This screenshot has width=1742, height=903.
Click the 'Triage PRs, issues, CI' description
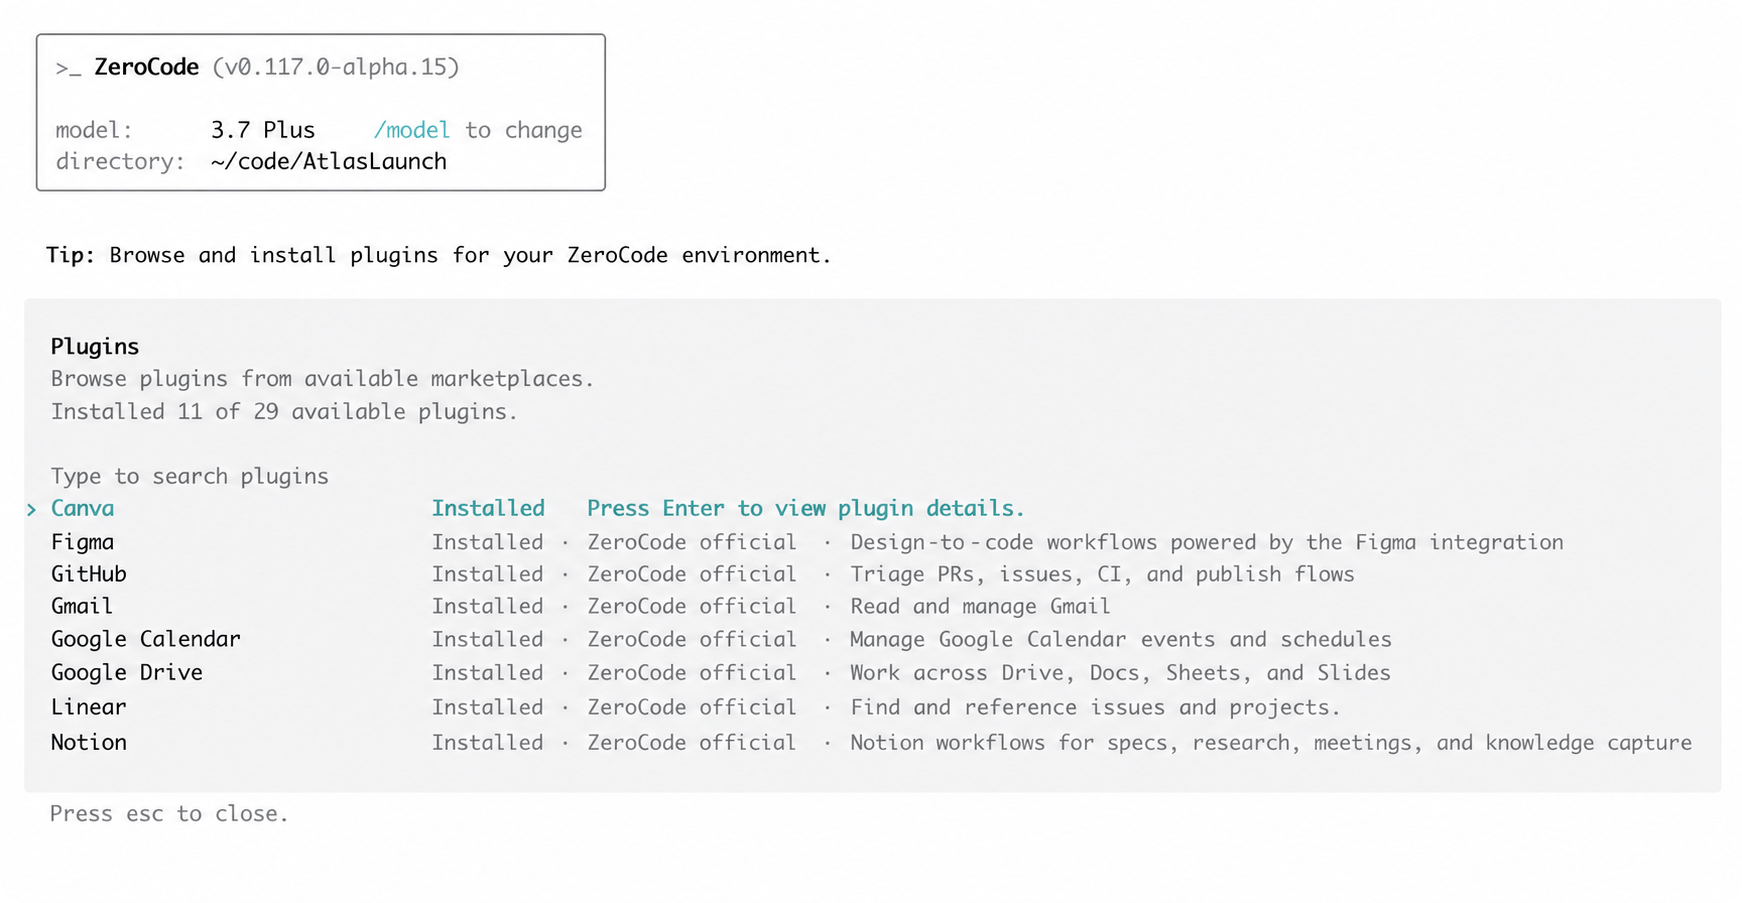click(1102, 574)
